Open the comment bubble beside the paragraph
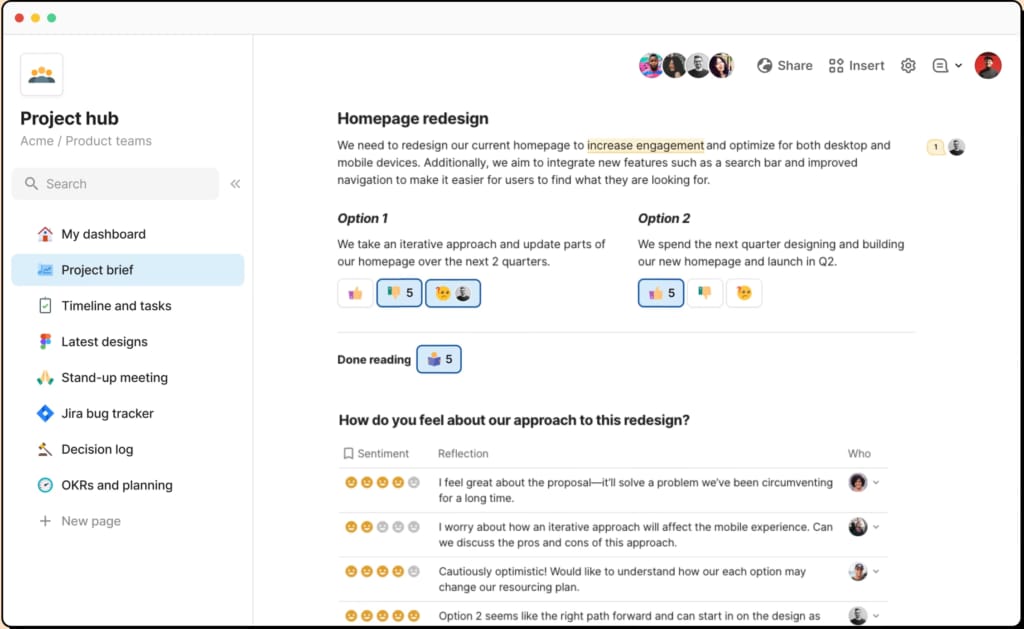Image resolution: width=1024 pixels, height=629 pixels. [x=936, y=147]
